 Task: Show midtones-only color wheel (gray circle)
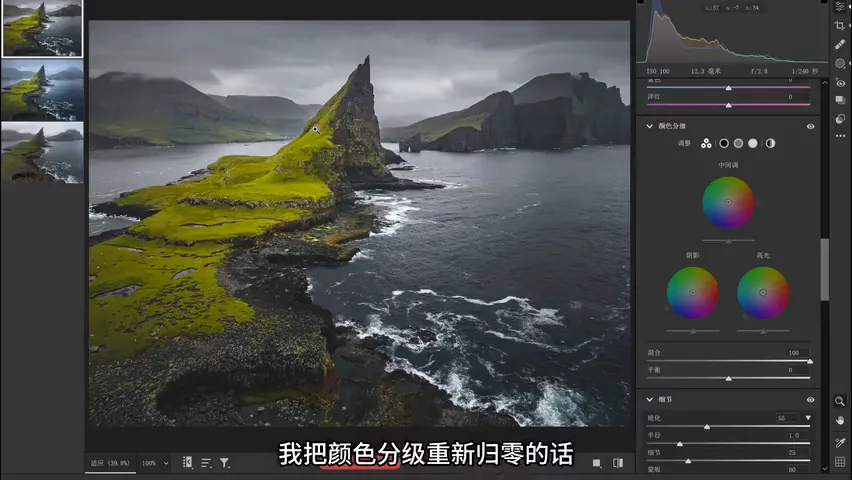(738, 144)
